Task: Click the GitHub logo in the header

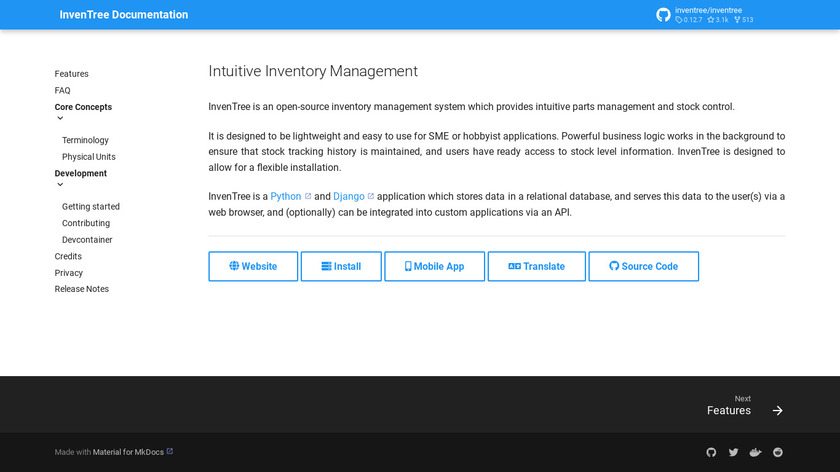Action: point(663,15)
